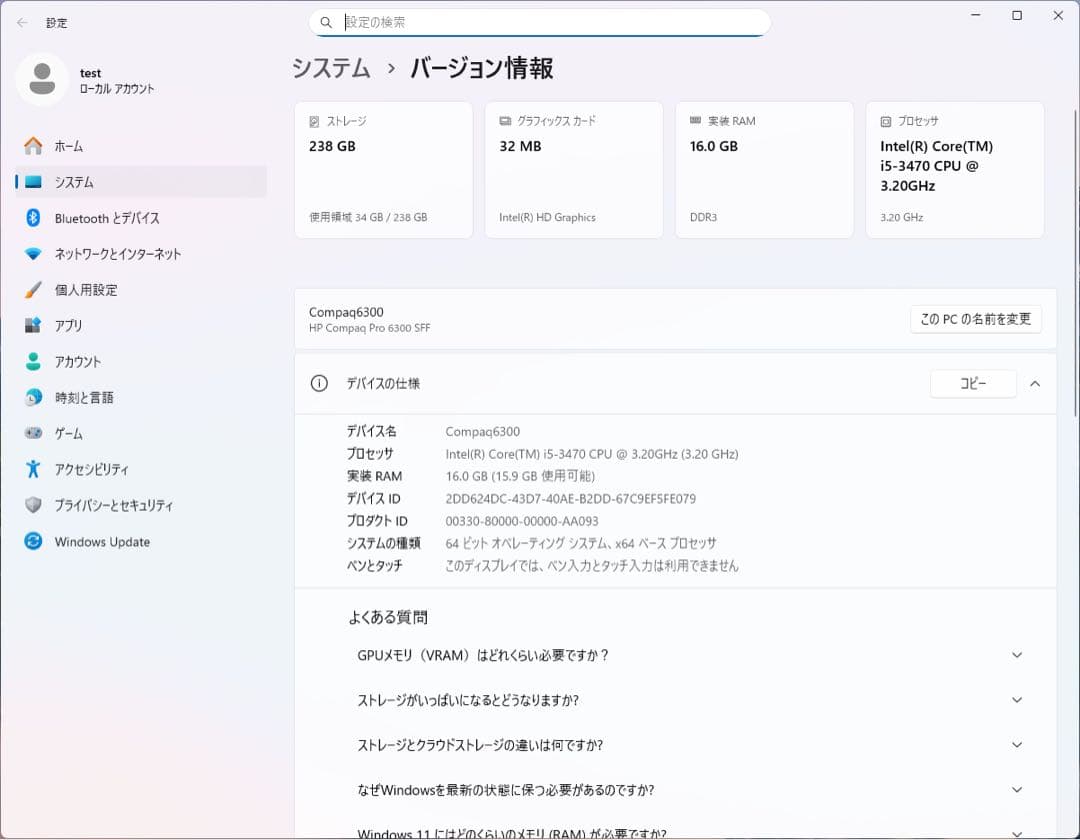
Task: Click the ゲーム controller icon
Action: 34,433
